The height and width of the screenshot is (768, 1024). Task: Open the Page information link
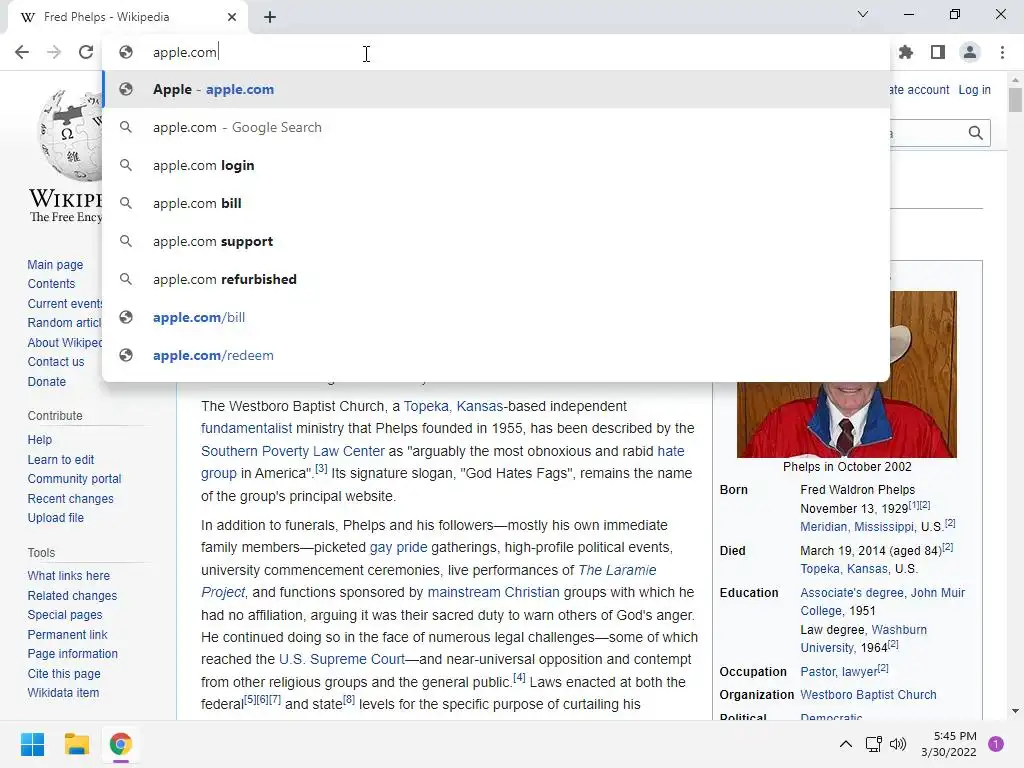click(72, 654)
